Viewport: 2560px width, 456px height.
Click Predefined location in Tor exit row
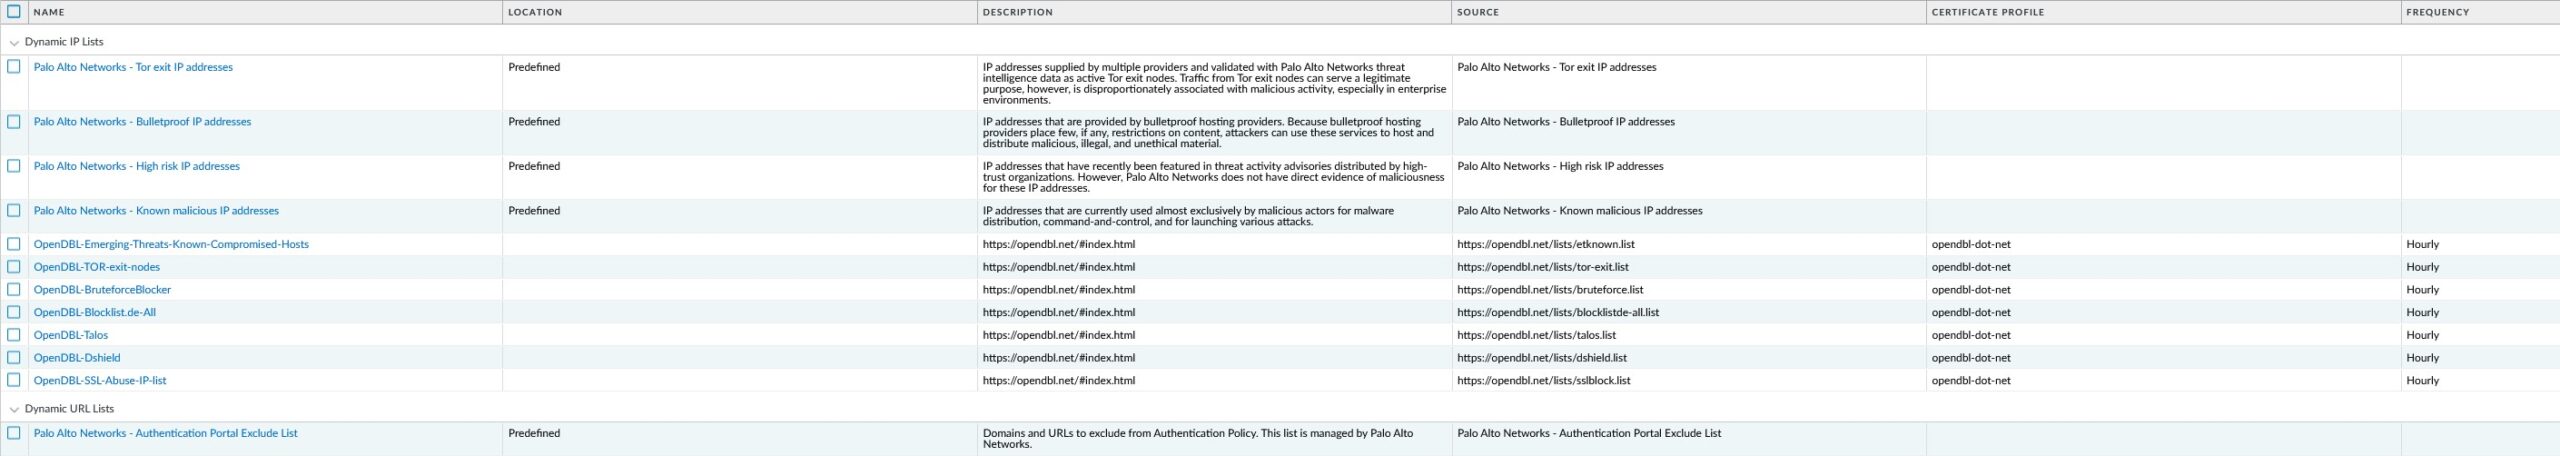tap(534, 67)
